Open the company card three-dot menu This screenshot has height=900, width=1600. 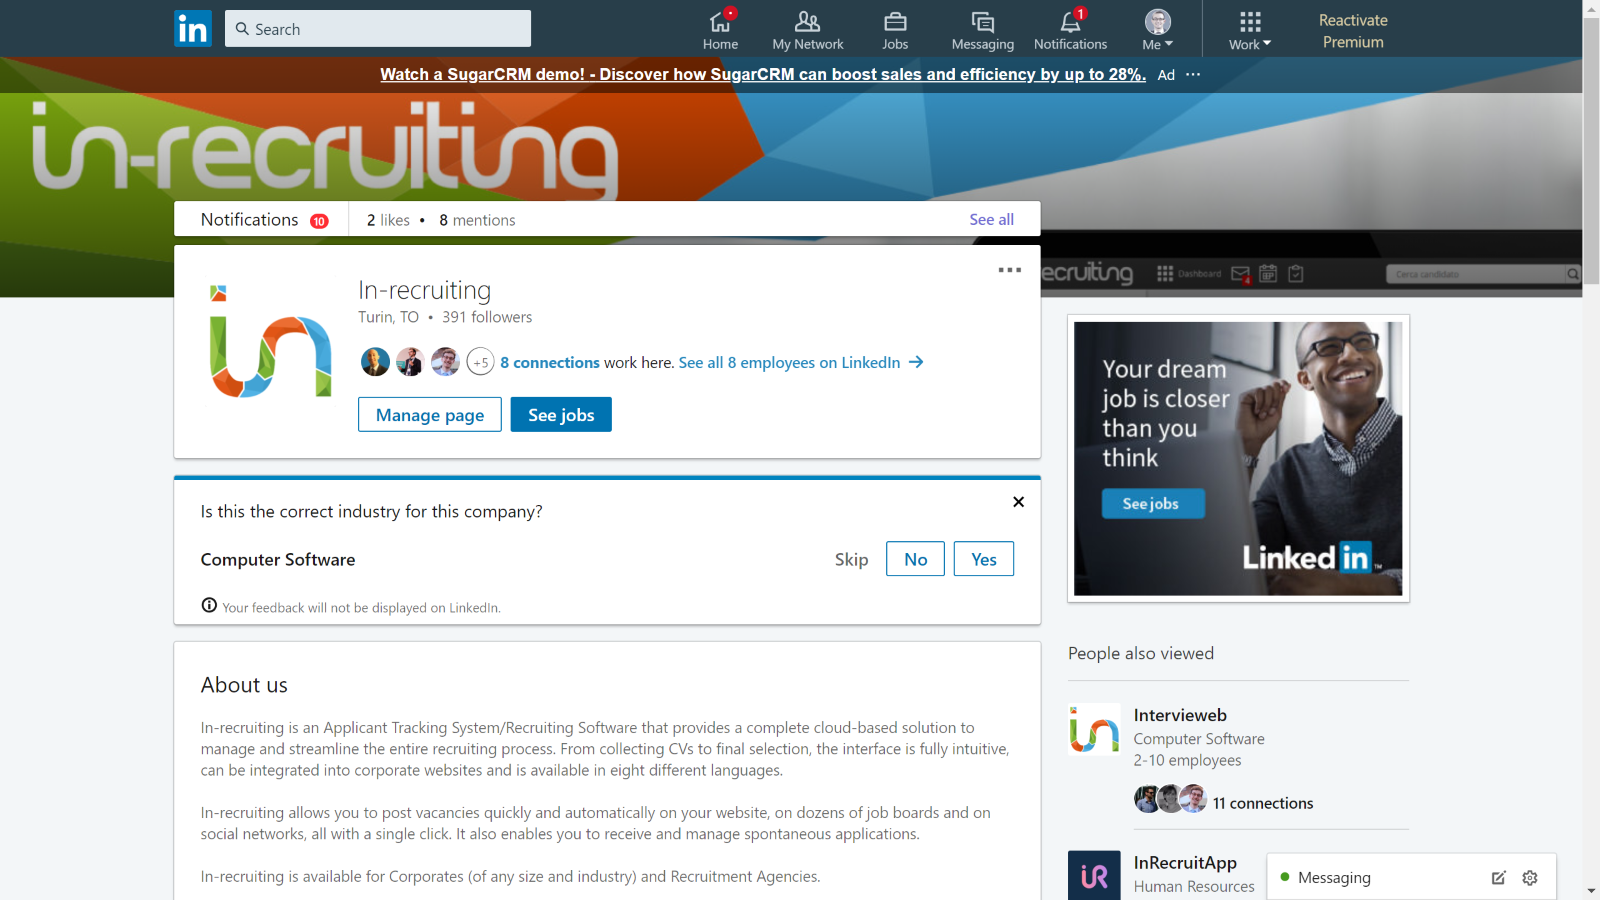[1010, 270]
